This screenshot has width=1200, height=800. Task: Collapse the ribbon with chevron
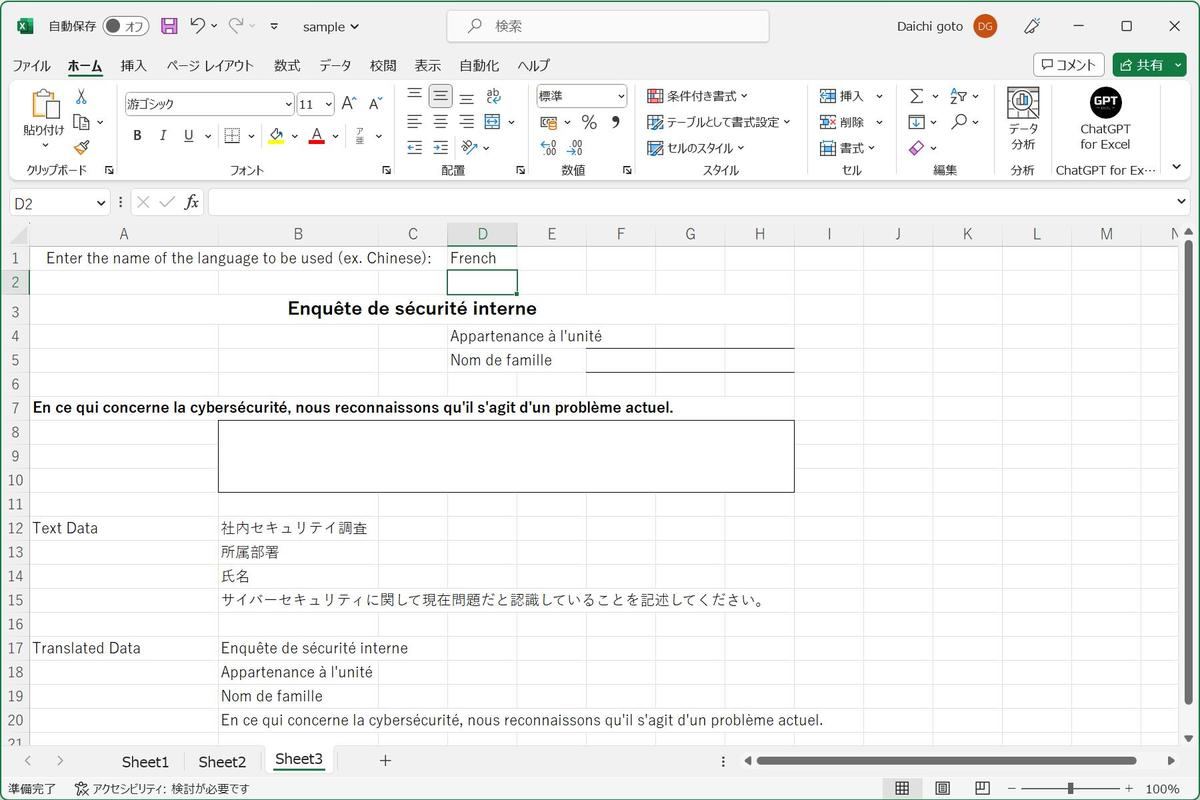(1177, 168)
